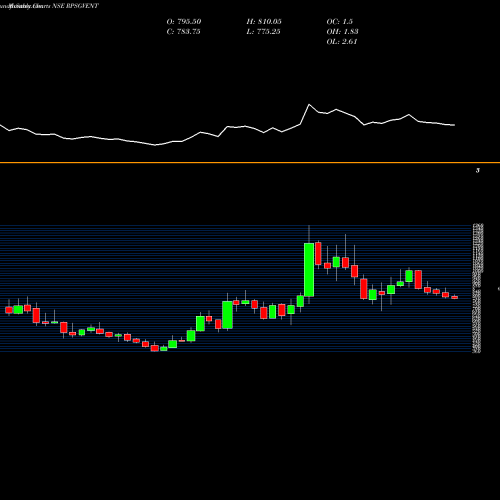The image size is (500, 500).
Task: Select the high value H: 810.05
Action: tap(264, 22)
